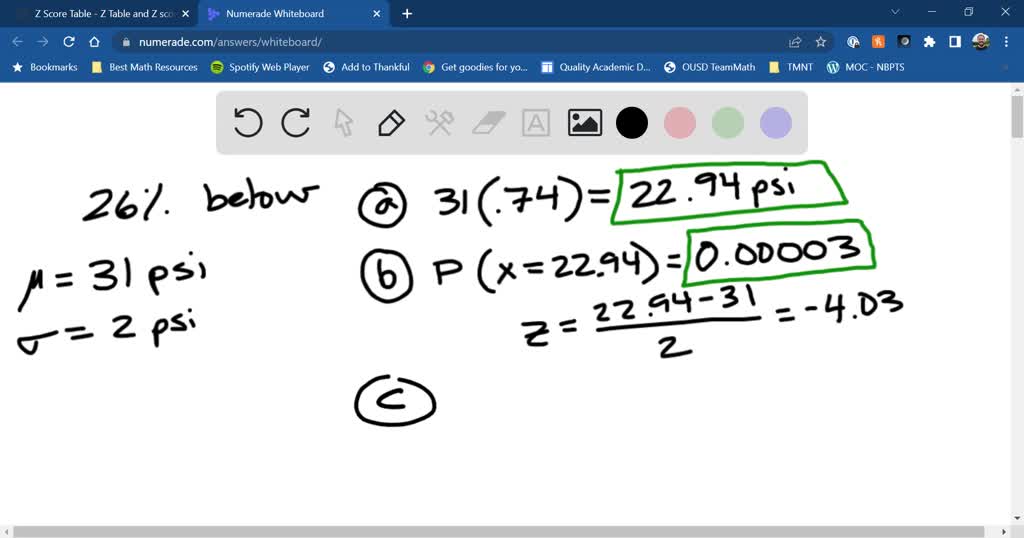
Task: Close the Numerade Whiteboard tab
Action: click(x=377, y=14)
